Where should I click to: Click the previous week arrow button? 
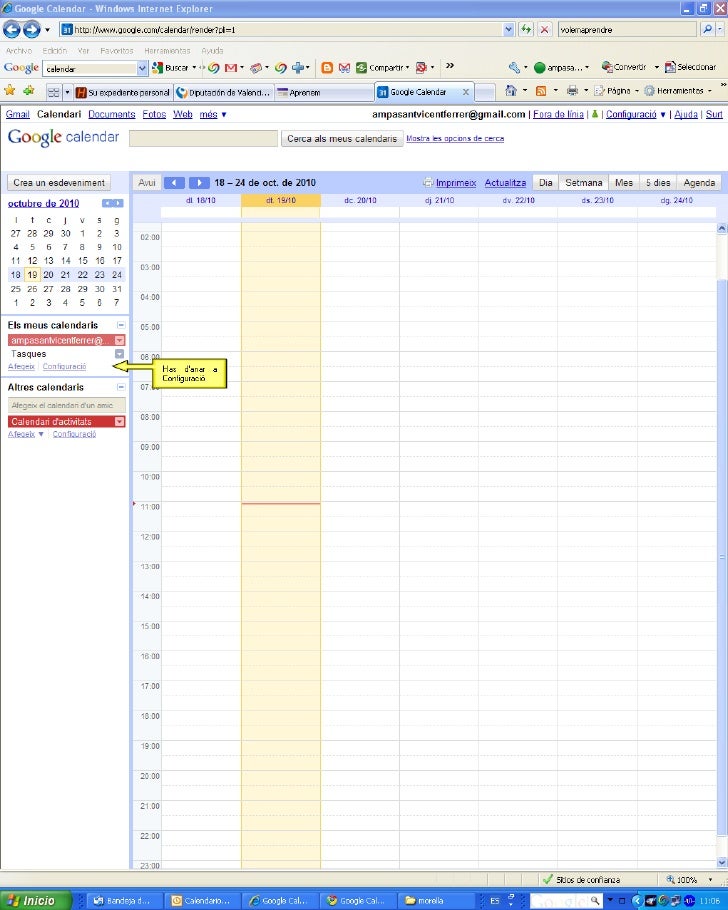tap(174, 183)
